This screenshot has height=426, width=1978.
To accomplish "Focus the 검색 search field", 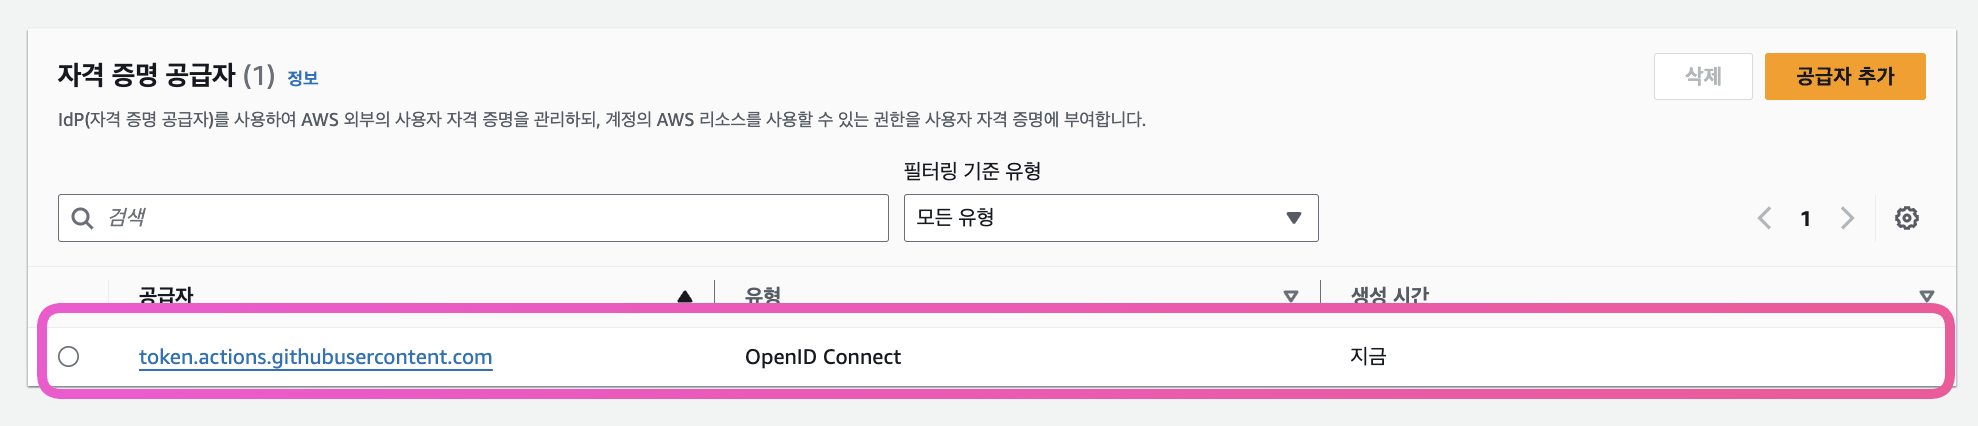I will (x=473, y=218).
